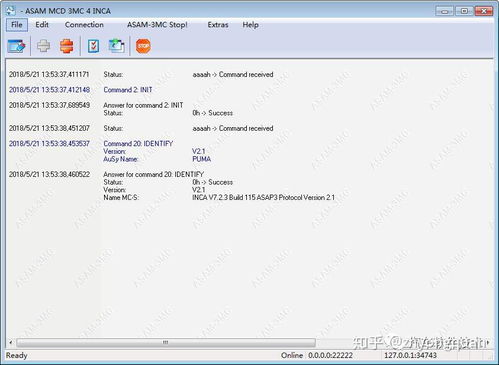Minimize the ASAM MCD 3MC 4 INCA window
The image size is (499, 365).
pyautogui.click(x=445, y=11)
